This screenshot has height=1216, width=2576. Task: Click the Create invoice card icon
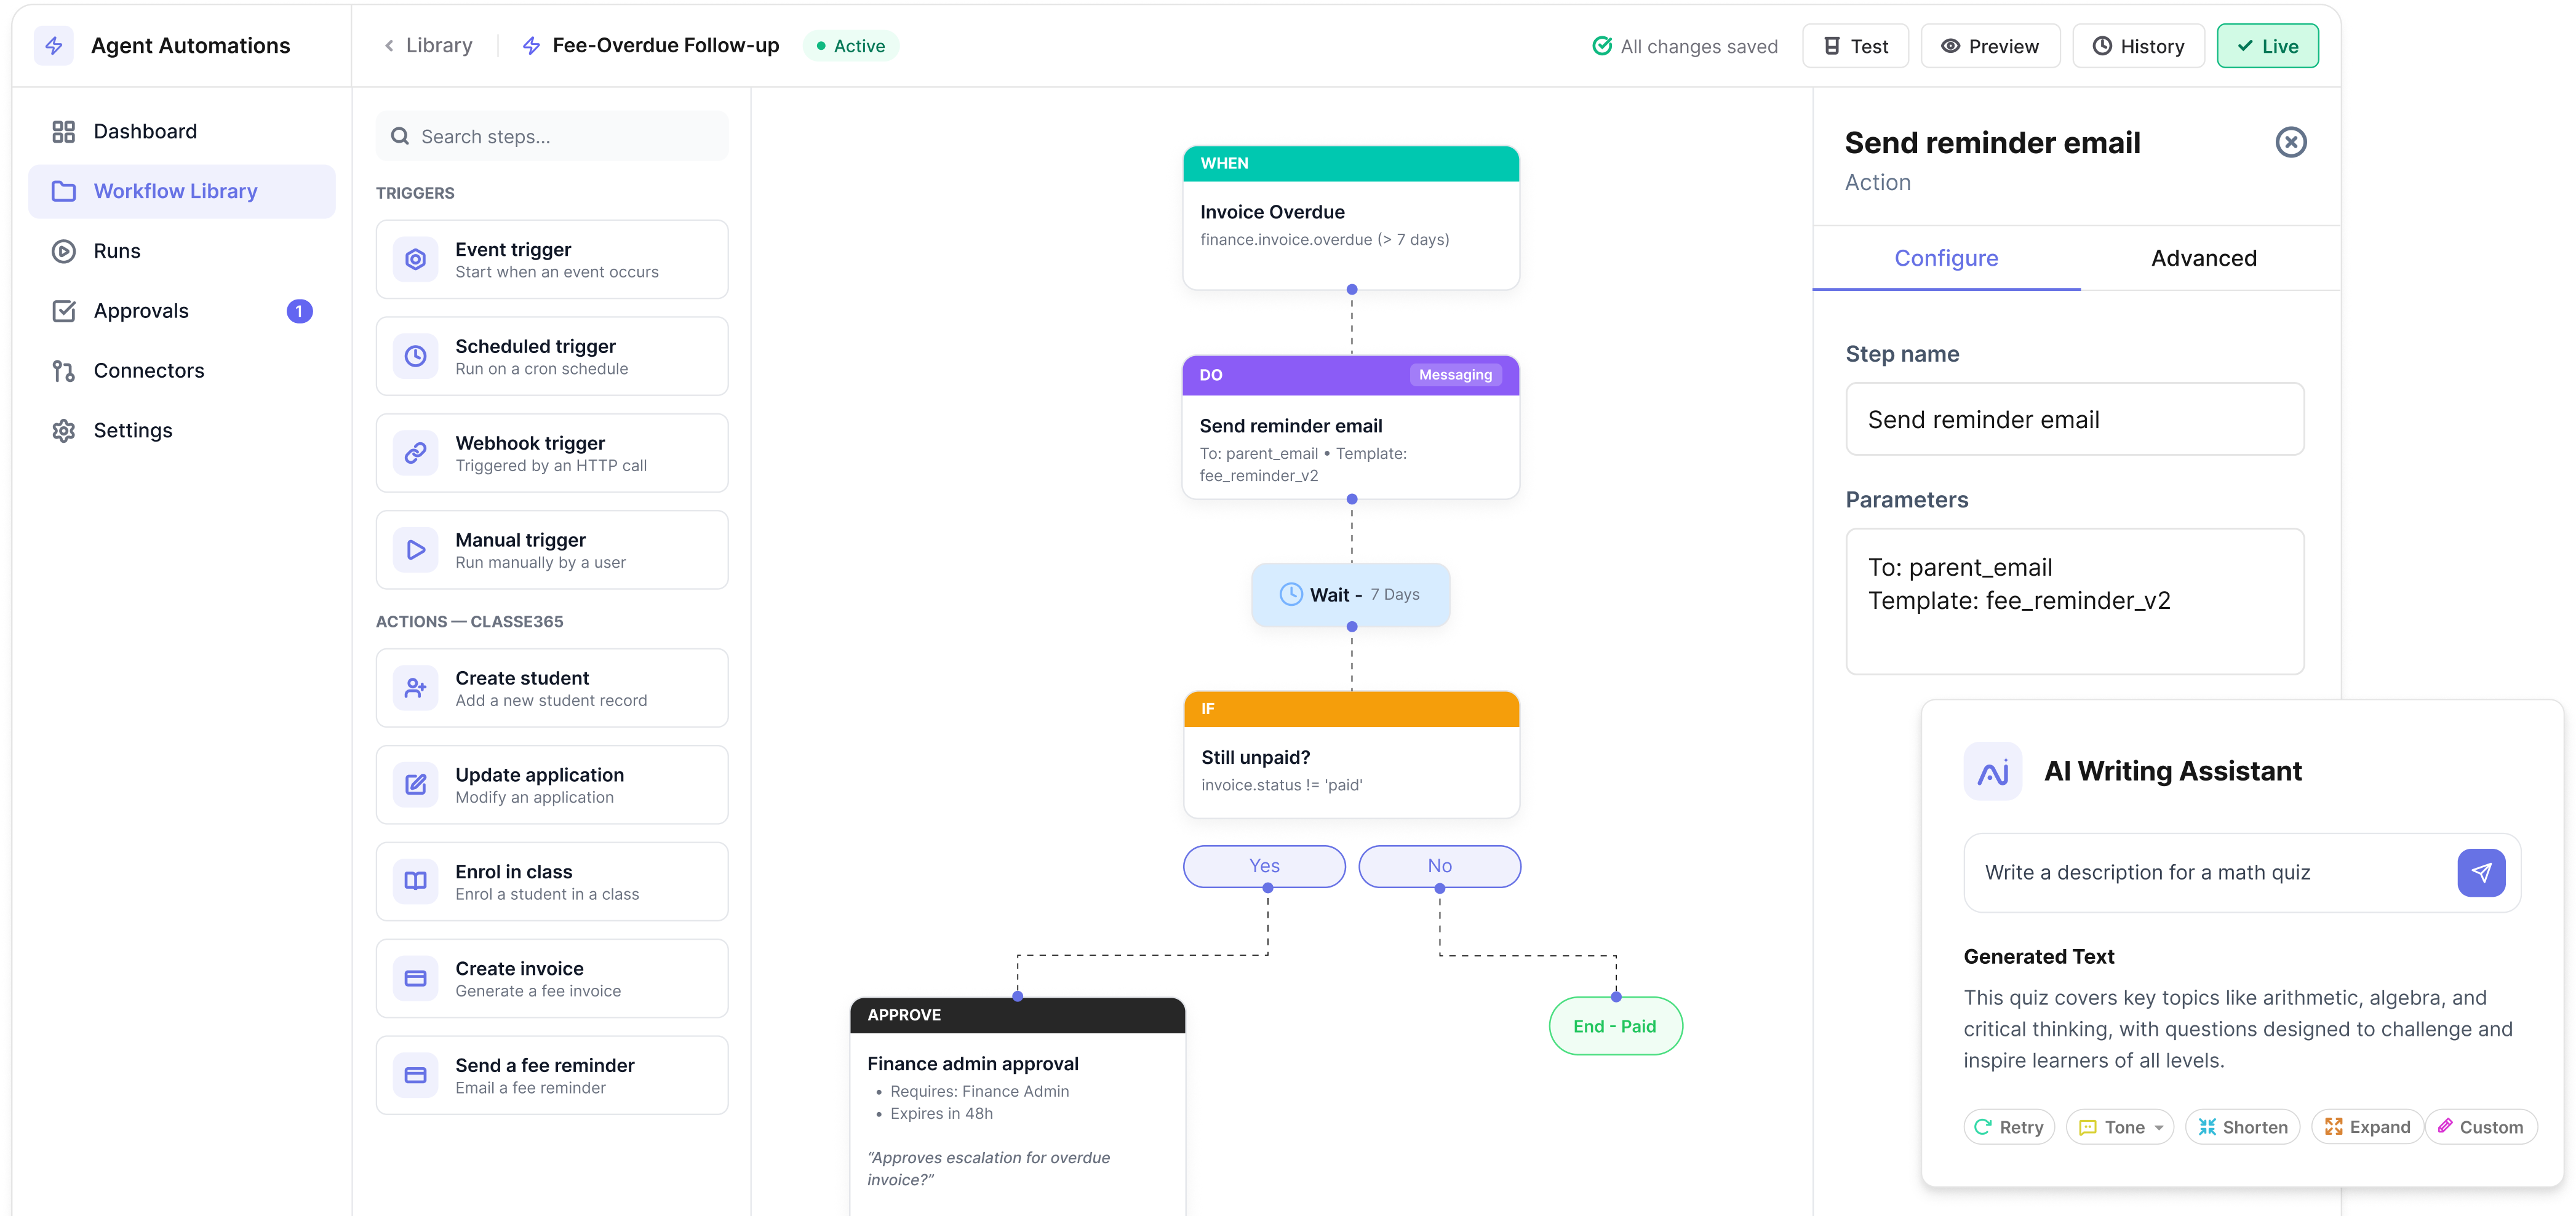(416, 979)
